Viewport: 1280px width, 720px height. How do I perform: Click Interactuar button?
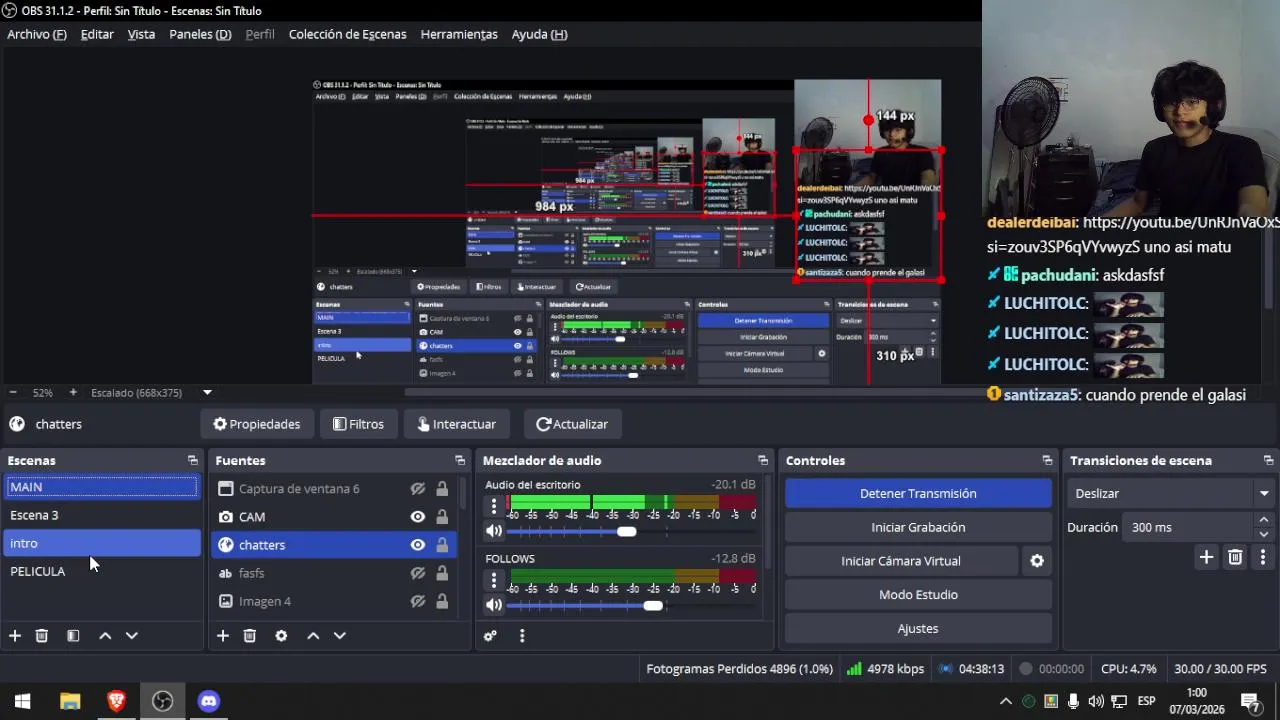456,424
